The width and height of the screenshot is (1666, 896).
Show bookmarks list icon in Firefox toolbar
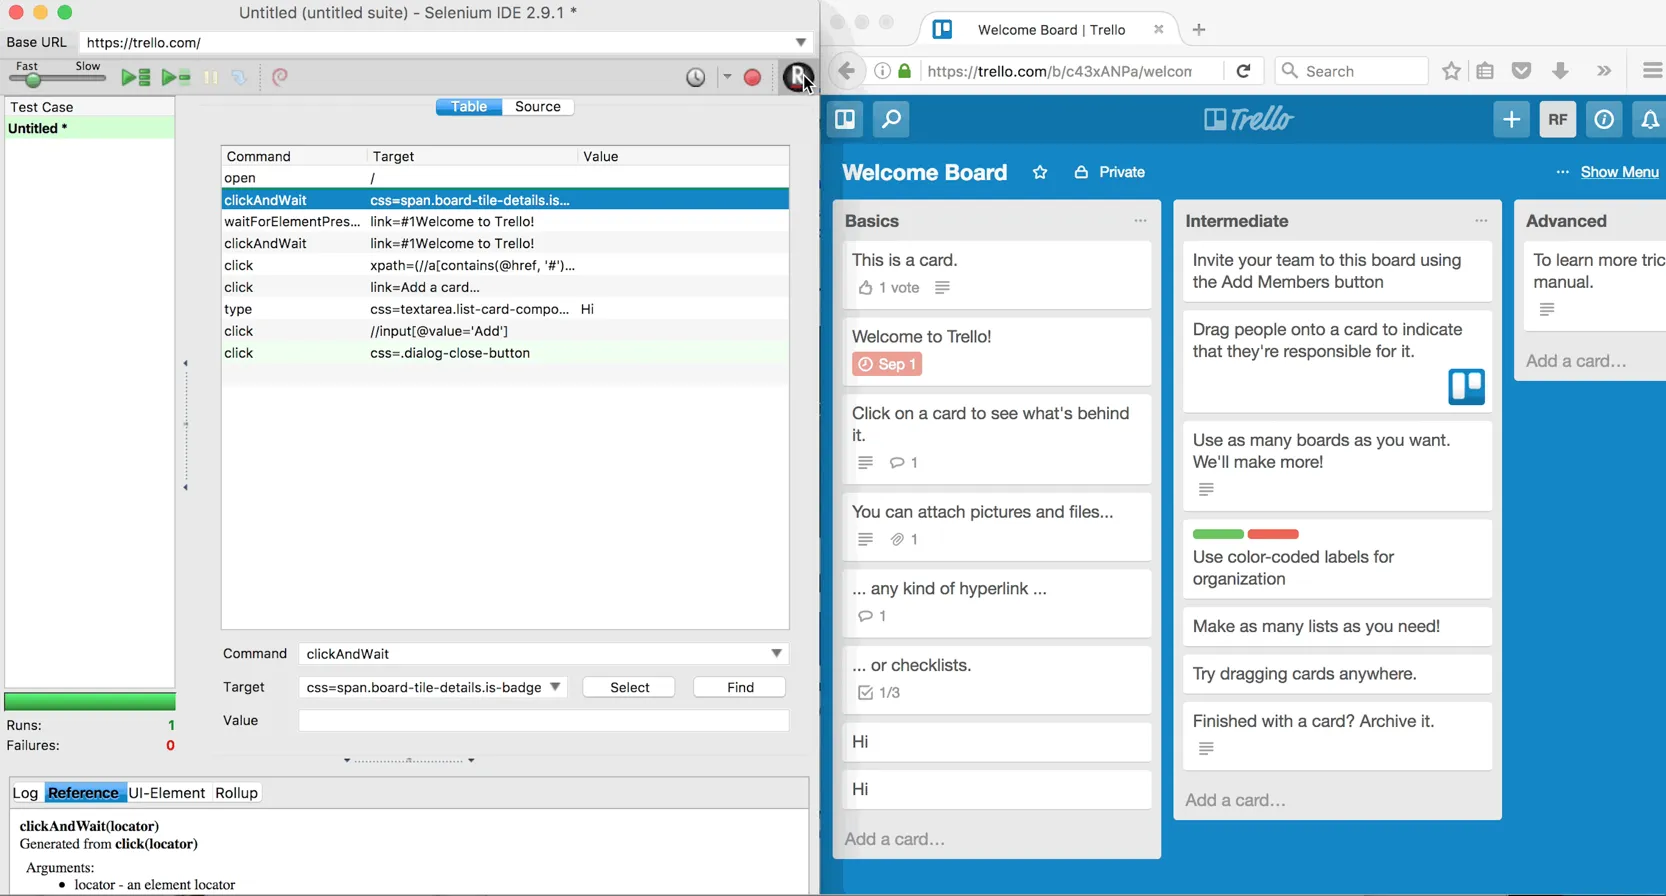pos(1485,71)
